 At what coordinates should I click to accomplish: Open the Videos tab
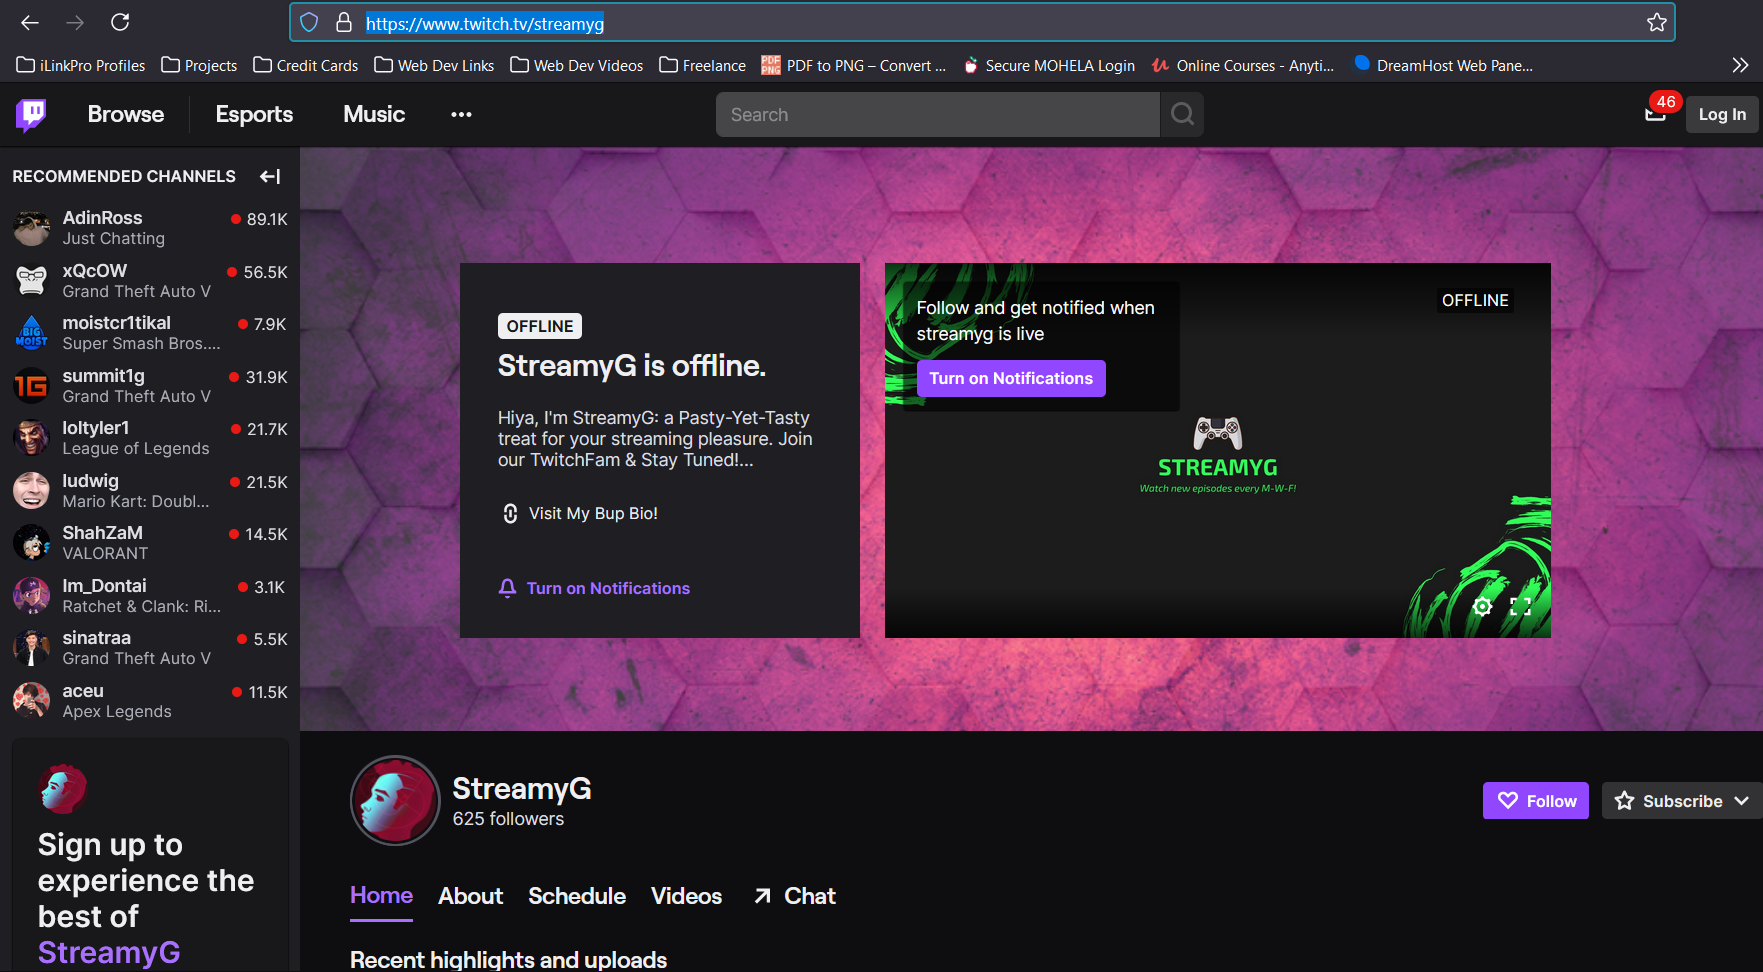(686, 896)
